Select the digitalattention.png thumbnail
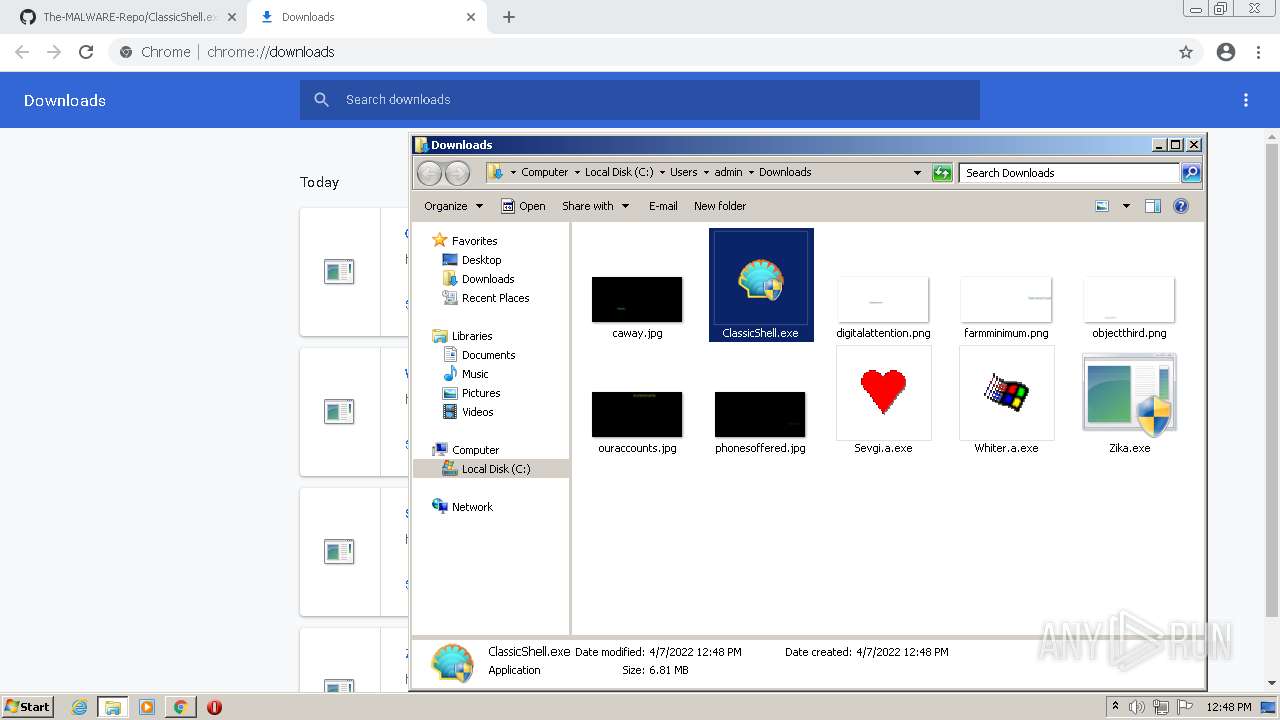The image size is (1280, 720). click(883, 300)
